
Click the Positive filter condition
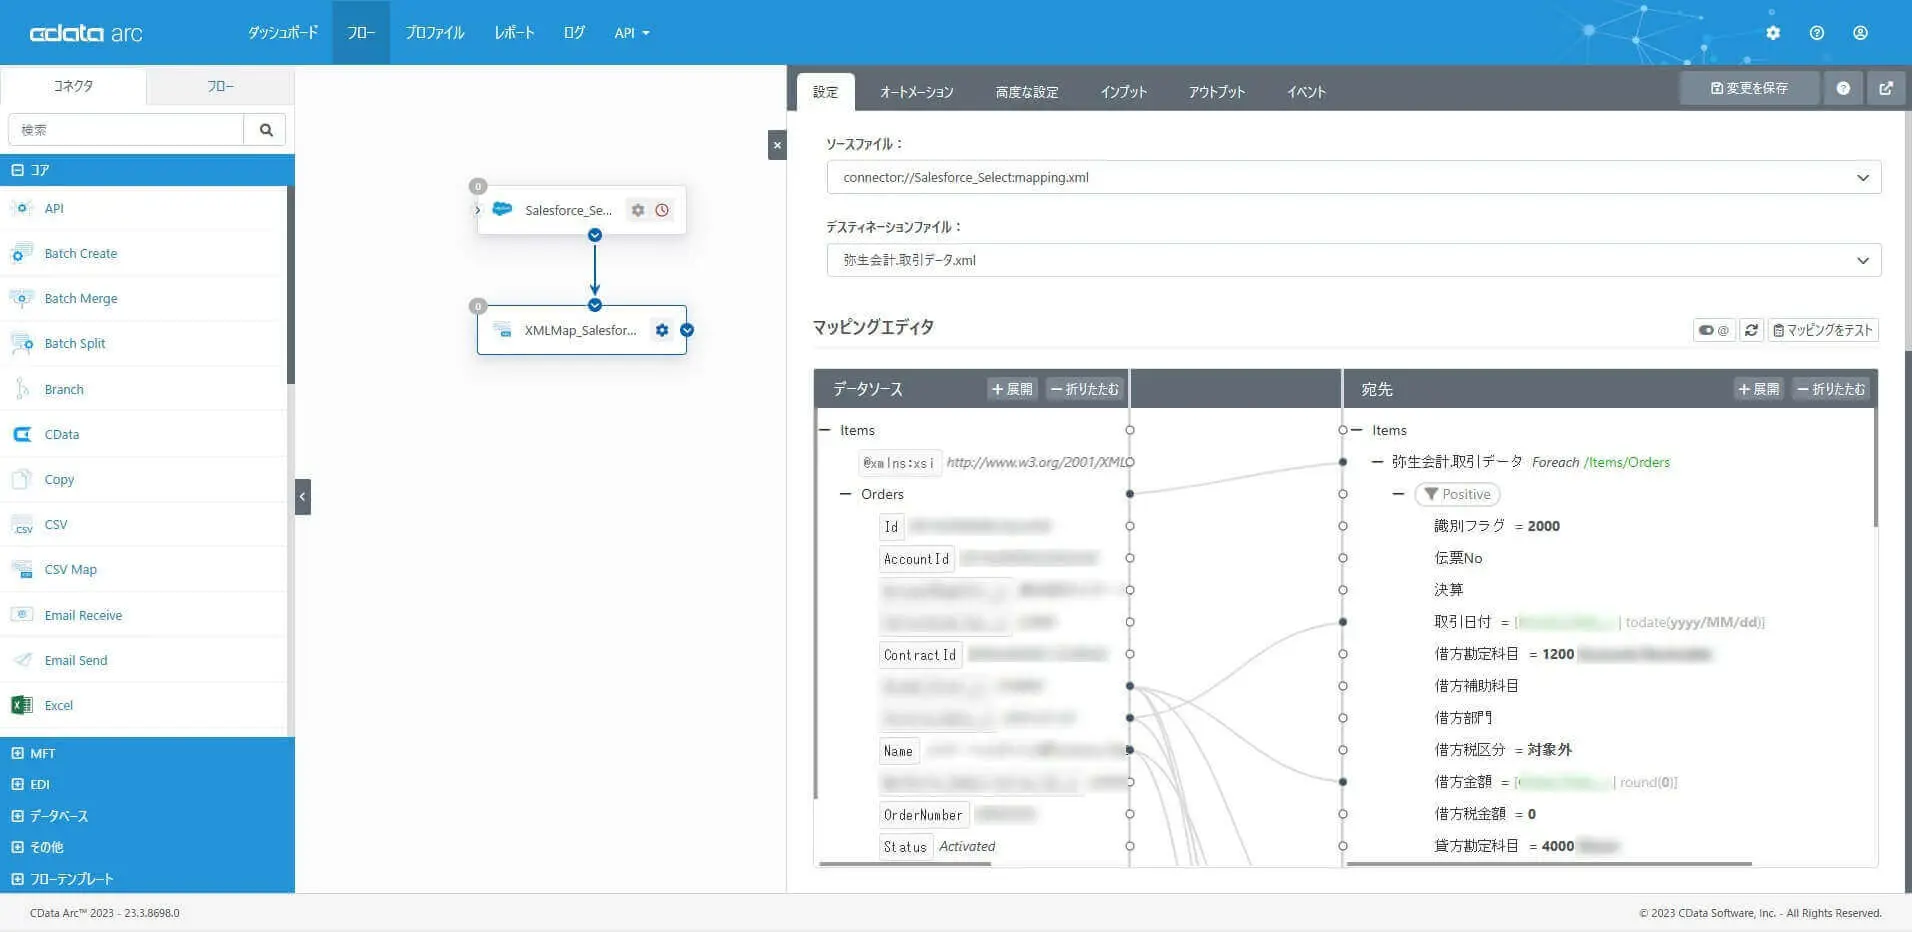[1457, 494]
